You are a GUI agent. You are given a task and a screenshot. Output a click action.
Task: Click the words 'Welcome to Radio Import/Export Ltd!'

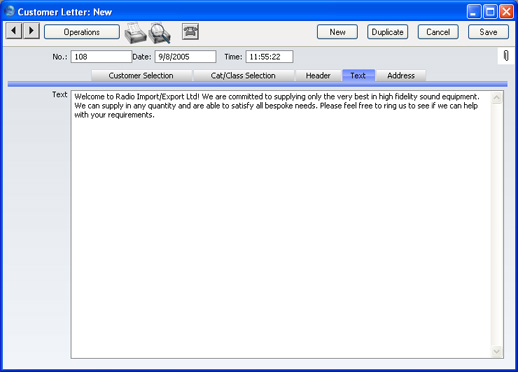pyautogui.click(x=137, y=97)
